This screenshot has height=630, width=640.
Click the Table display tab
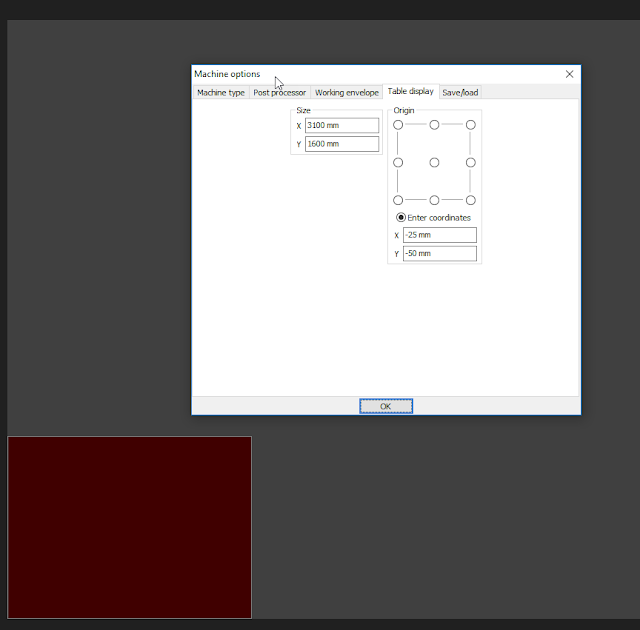point(411,91)
